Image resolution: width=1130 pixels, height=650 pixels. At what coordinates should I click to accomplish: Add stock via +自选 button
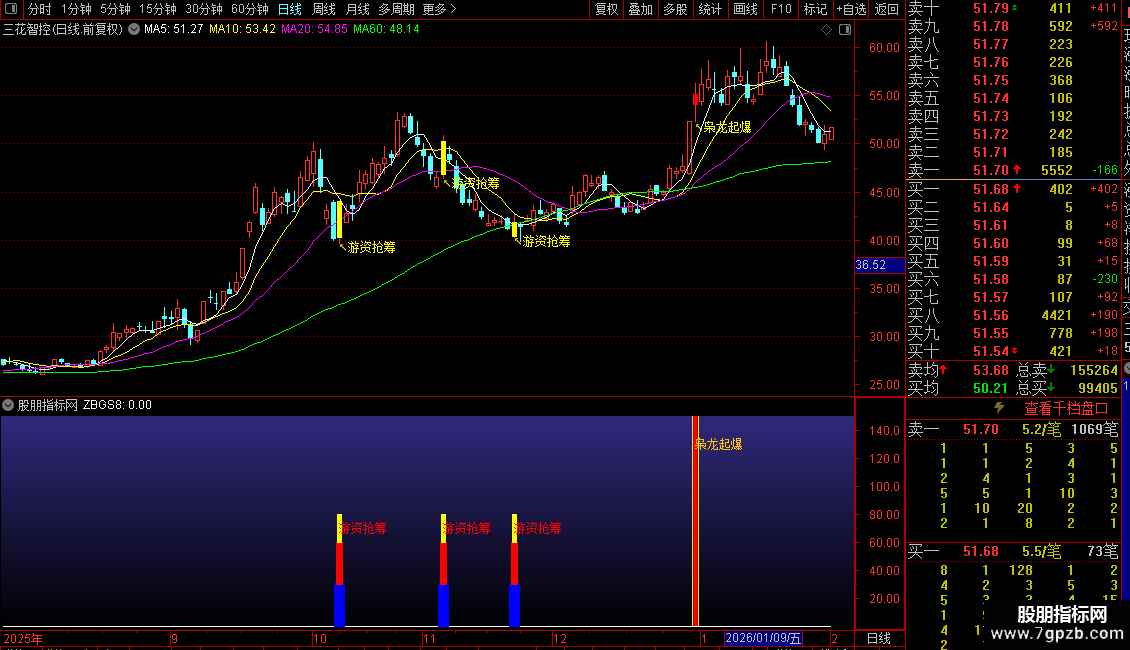(x=851, y=9)
